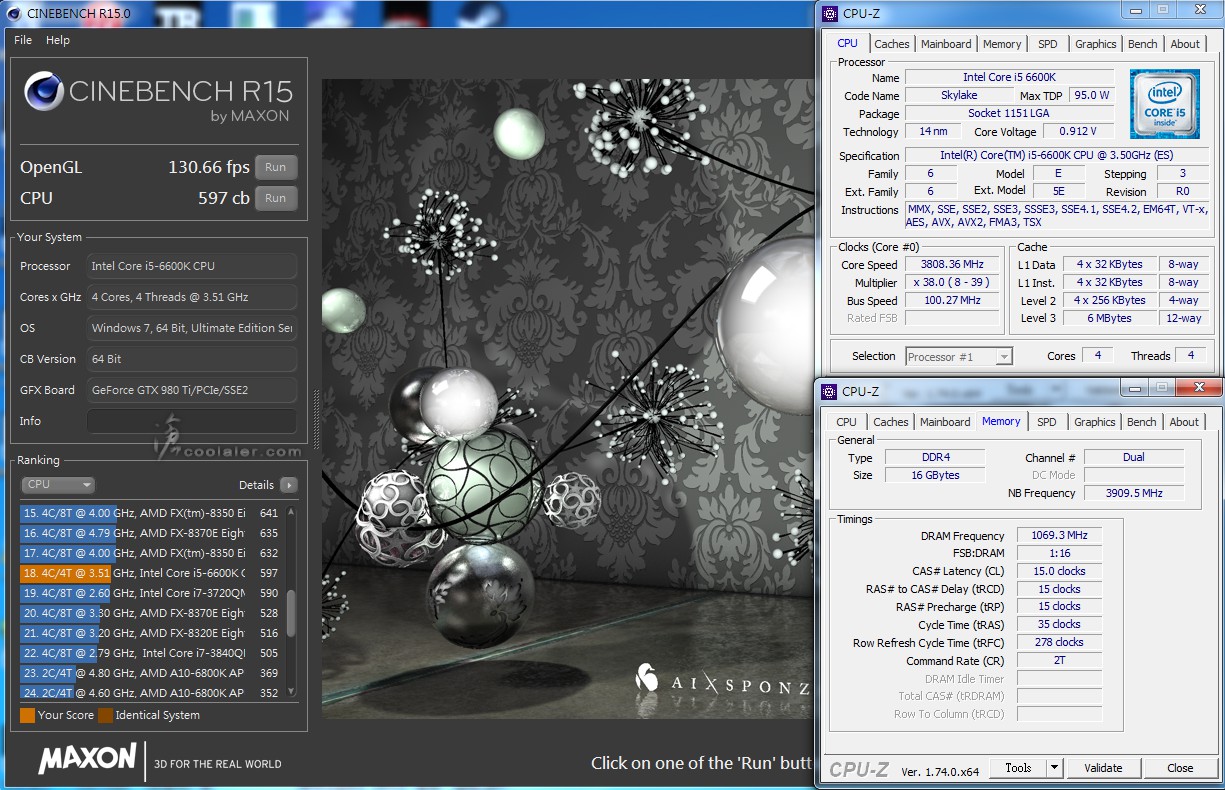Open the CPU ranking type dropdown
Image resolution: width=1225 pixels, height=790 pixels.
(x=58, y=485)
